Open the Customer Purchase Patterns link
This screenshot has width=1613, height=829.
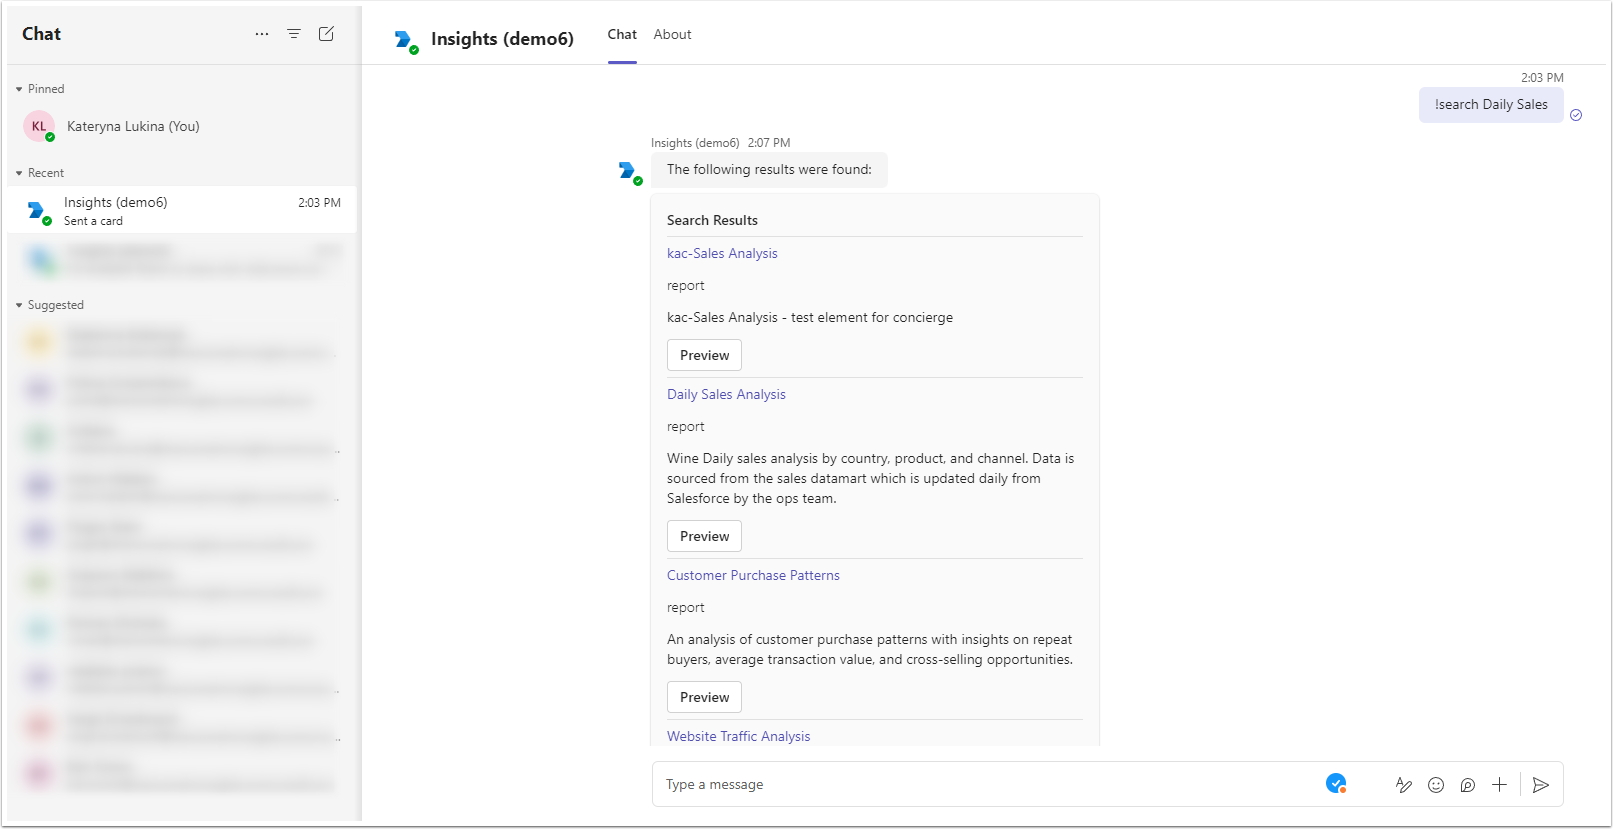coord(753,575)
